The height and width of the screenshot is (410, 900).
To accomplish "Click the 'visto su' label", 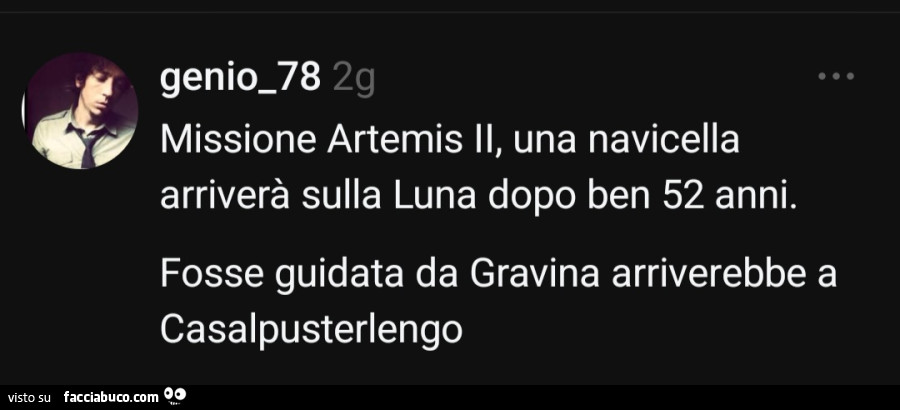I will (30, 397).
